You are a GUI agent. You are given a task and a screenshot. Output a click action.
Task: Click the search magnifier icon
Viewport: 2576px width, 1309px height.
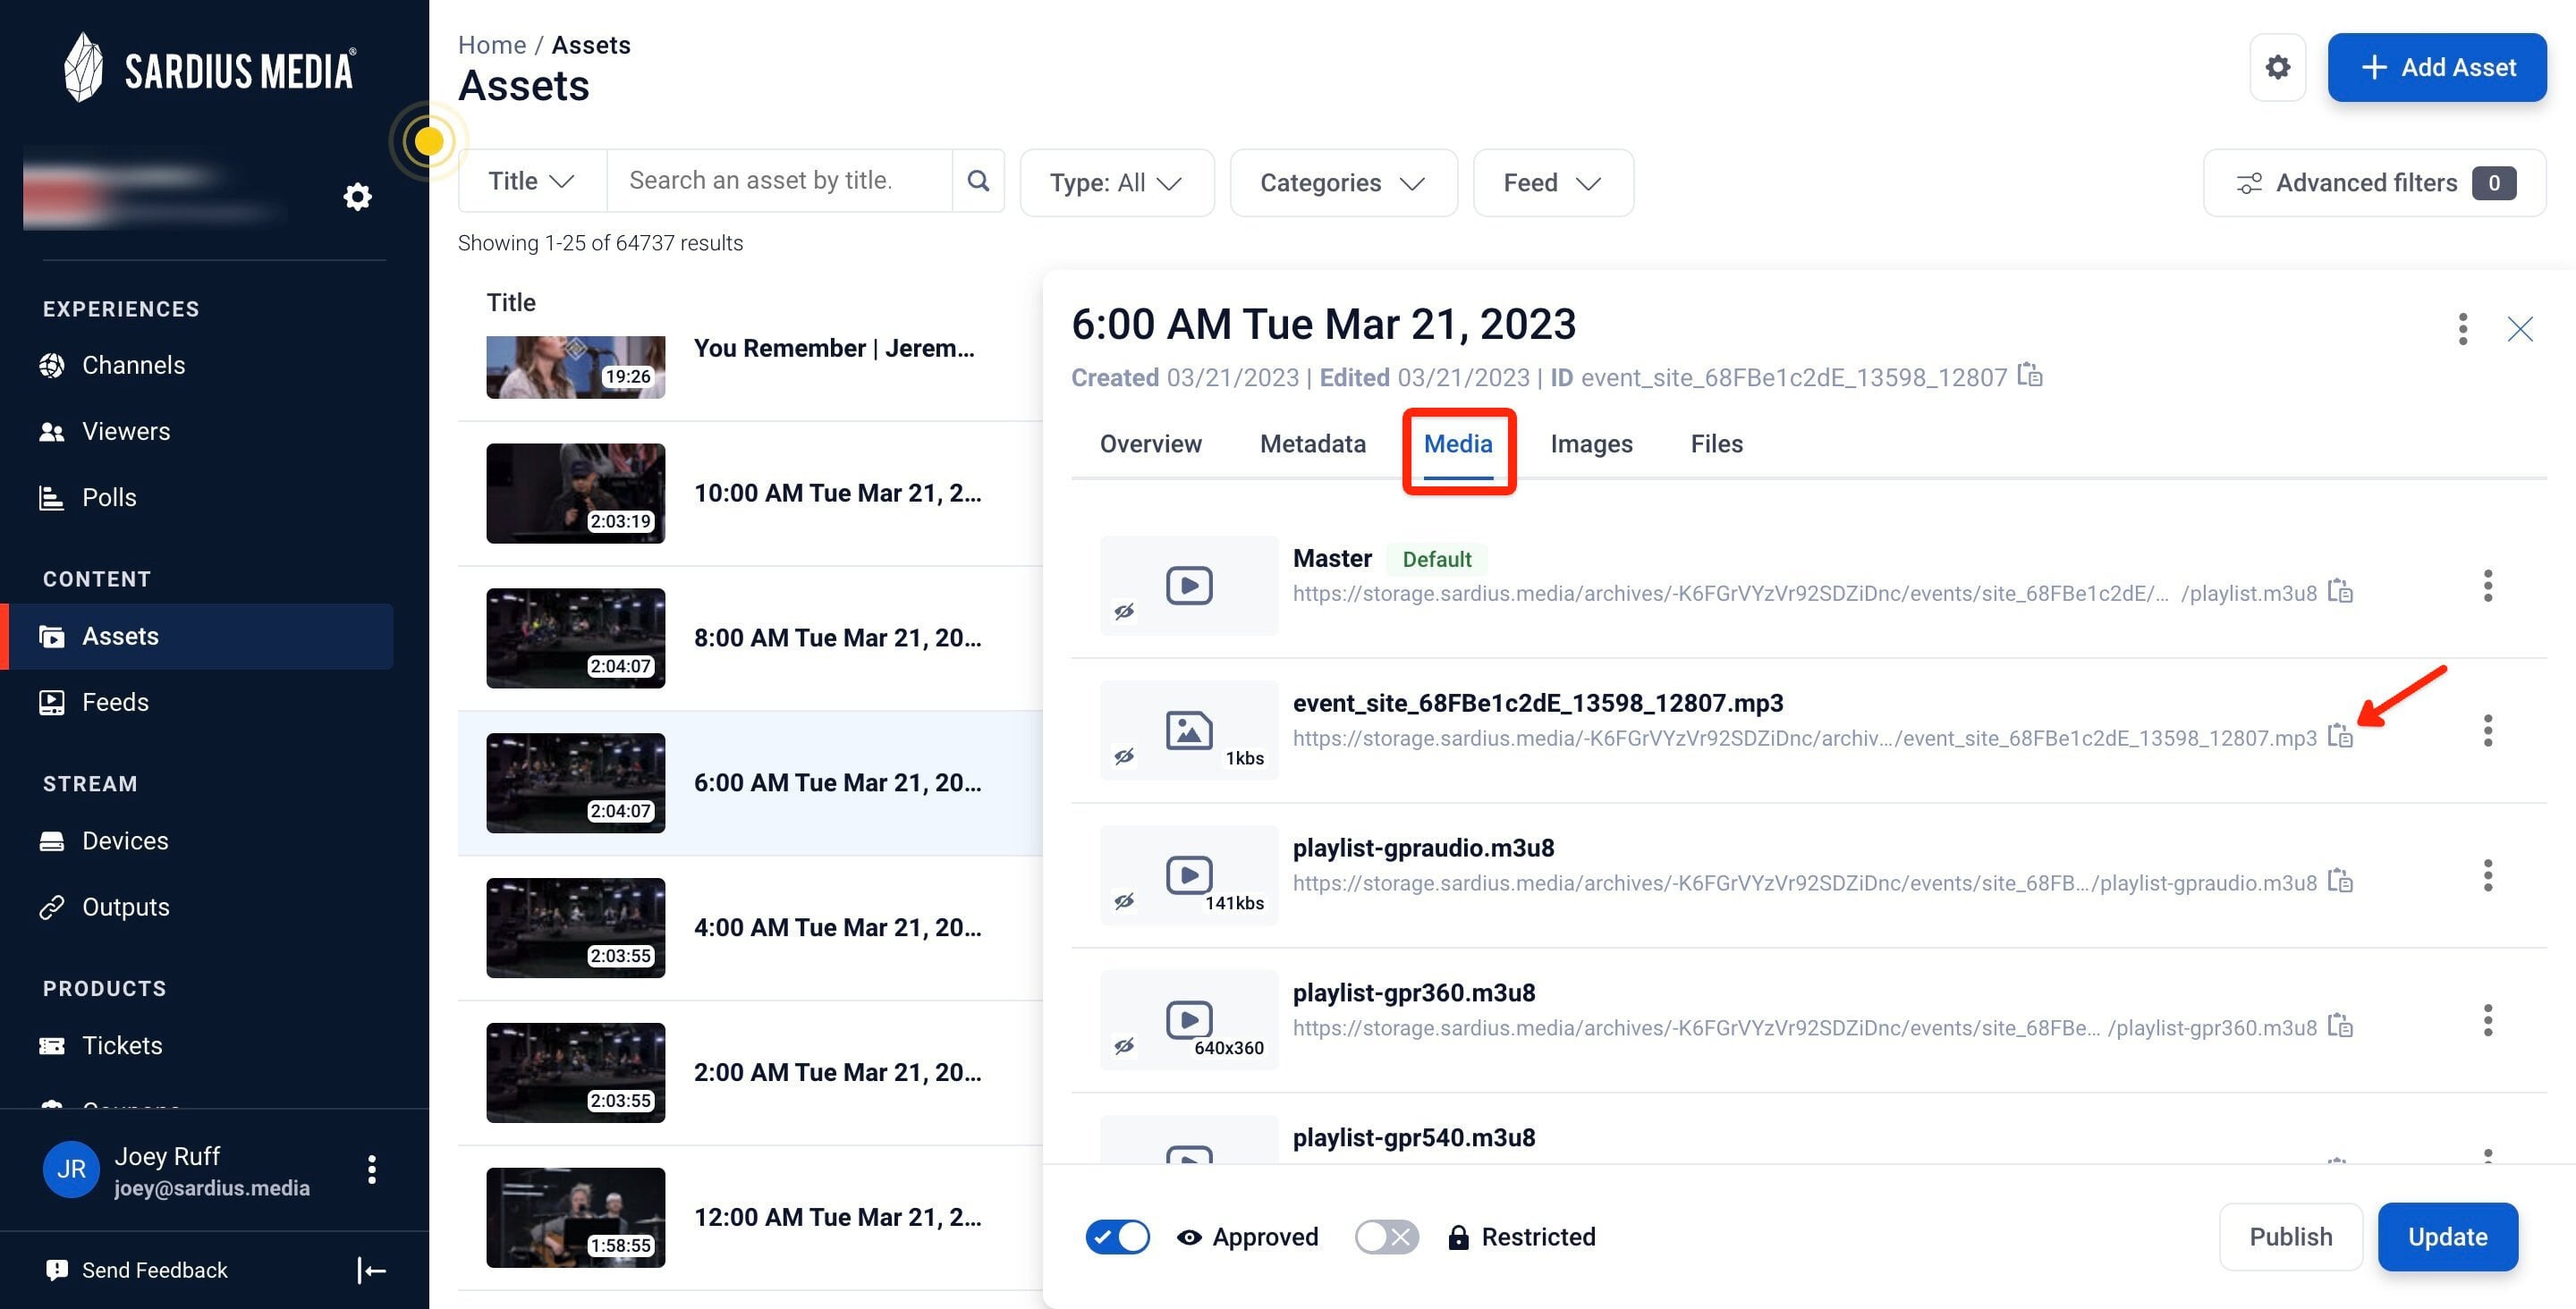[x=978, y=181]
